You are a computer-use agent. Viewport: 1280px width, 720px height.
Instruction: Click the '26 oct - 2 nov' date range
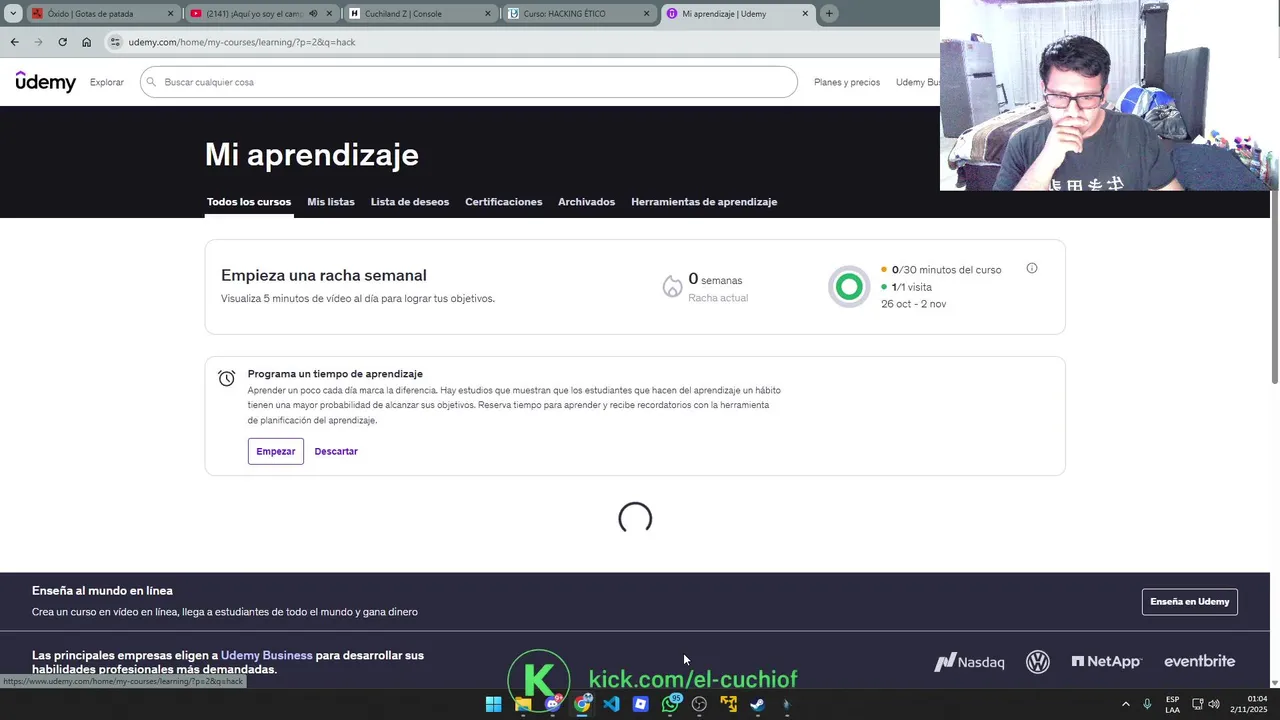click(913, 304)
